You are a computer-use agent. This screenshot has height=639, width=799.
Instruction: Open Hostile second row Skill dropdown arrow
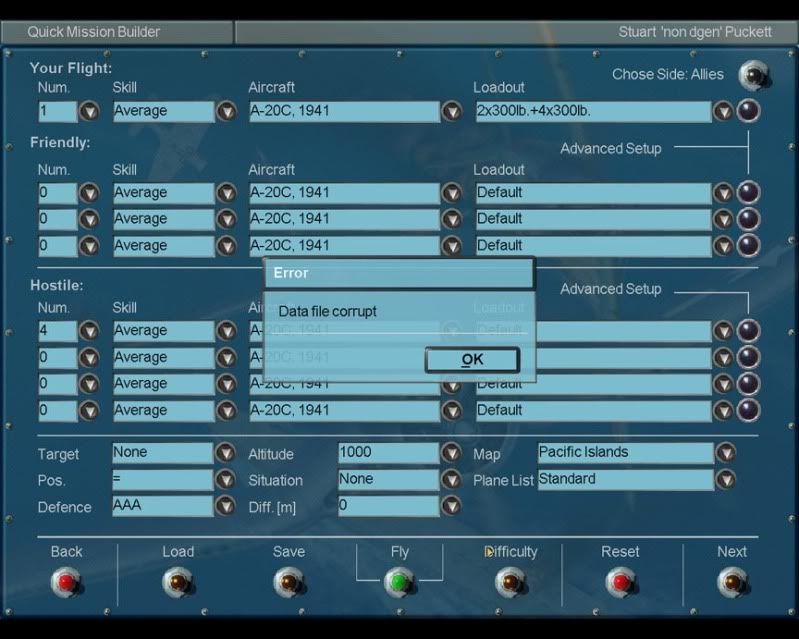tap(226, 357)
